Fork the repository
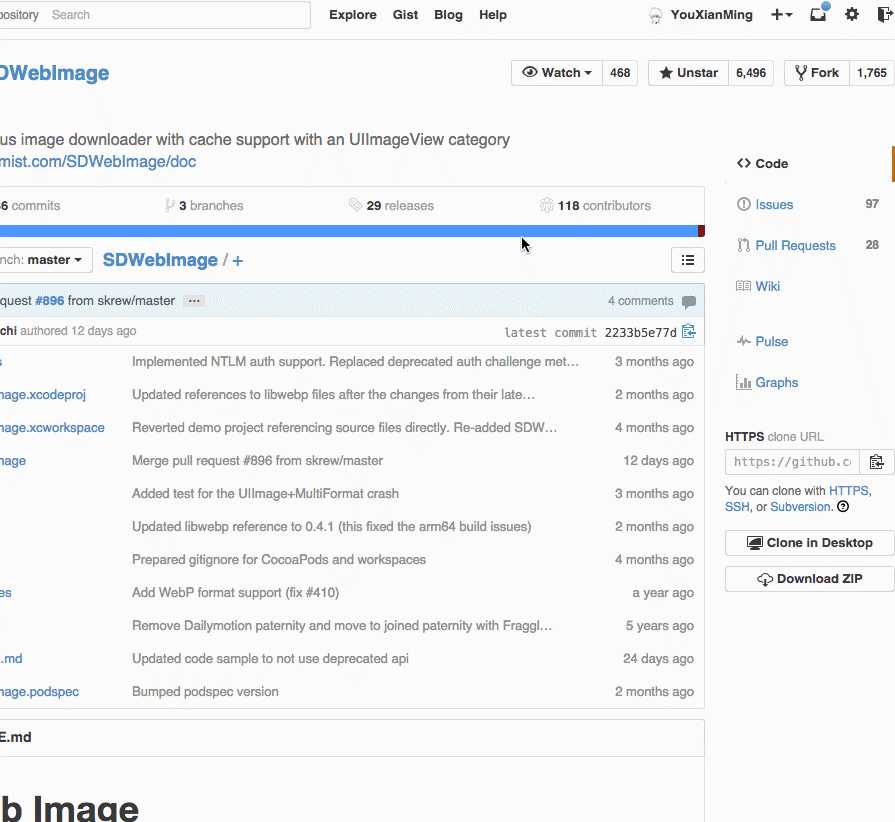This screenshot has width=895, height=822. [817, 72]
